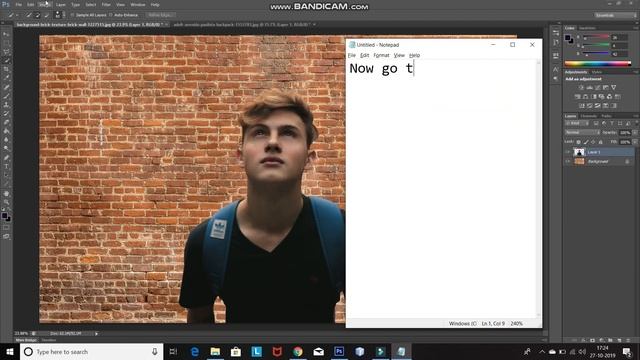Choose Add to selection mode in options bar

(38, 15)
